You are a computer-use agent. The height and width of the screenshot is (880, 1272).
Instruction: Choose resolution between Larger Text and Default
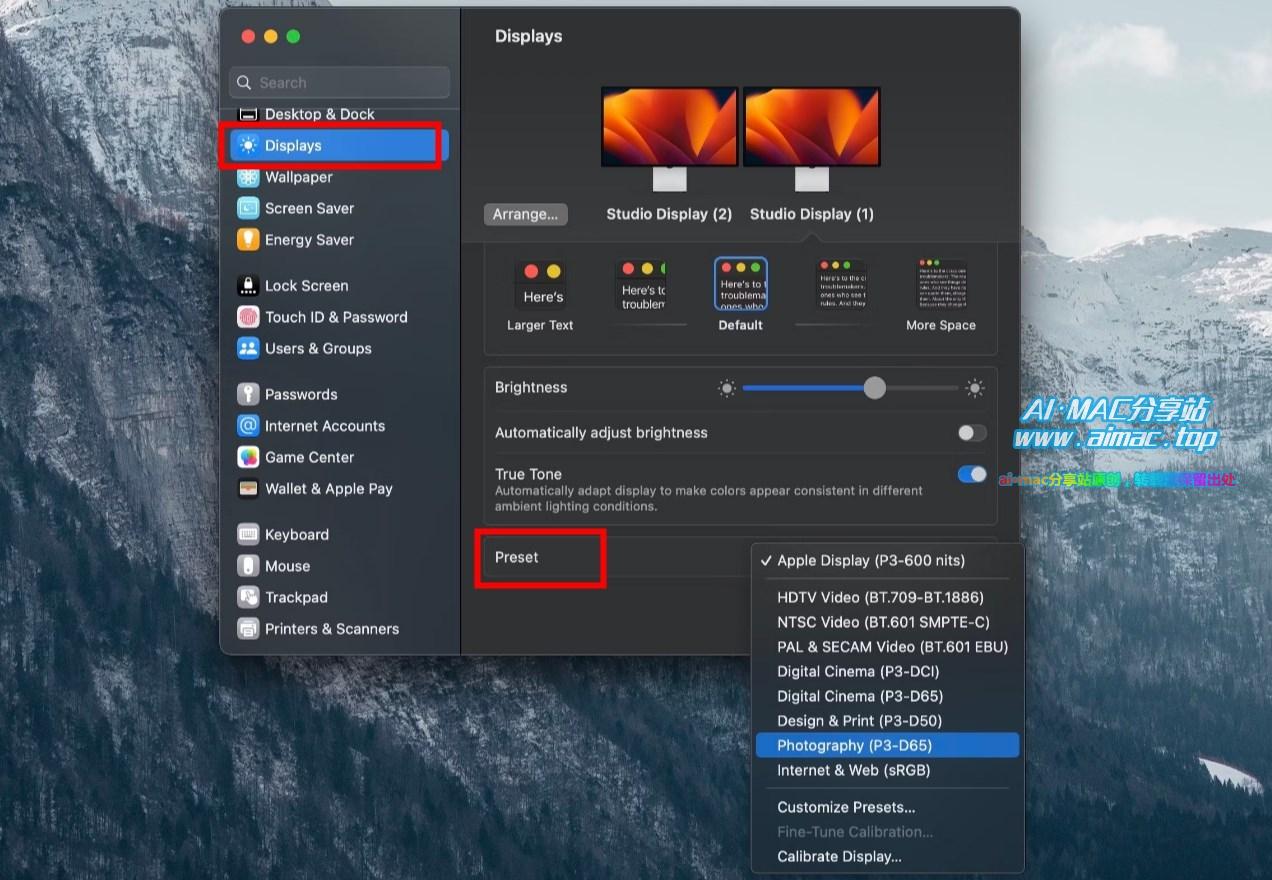641,287
